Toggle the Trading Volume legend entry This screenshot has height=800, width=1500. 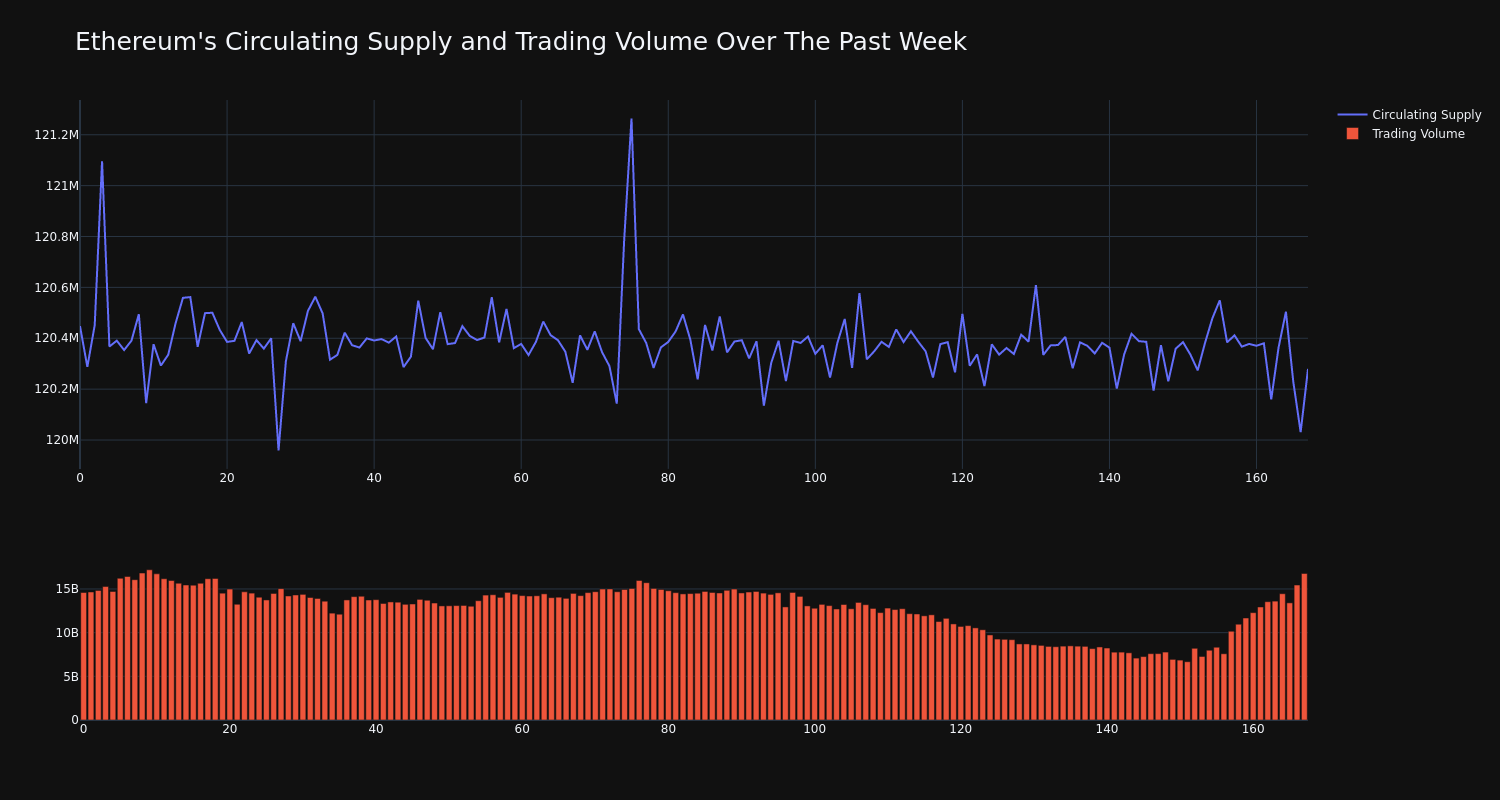click(1409, 134)
